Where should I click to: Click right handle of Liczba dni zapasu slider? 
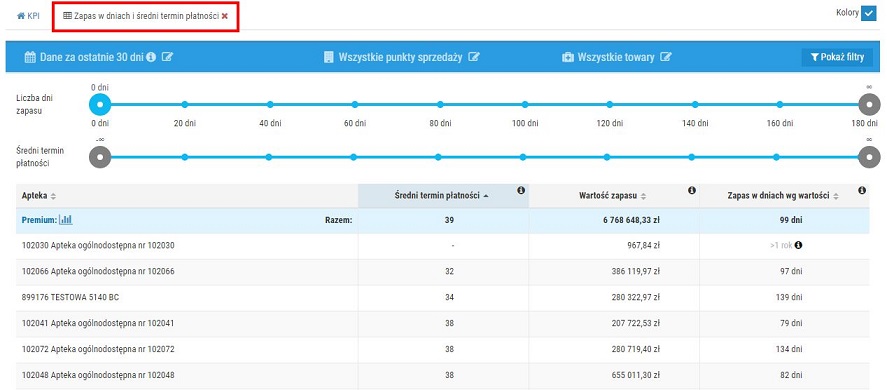(869, 104)
